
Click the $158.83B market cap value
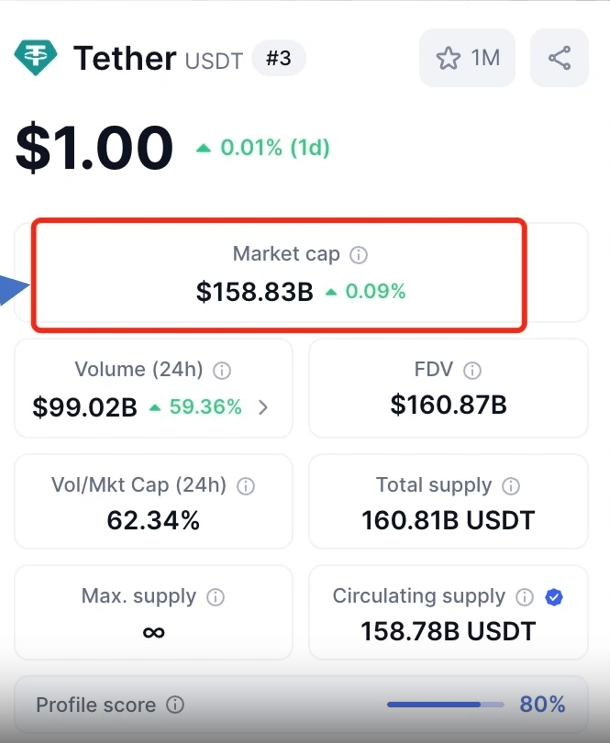tap(255, 292)
